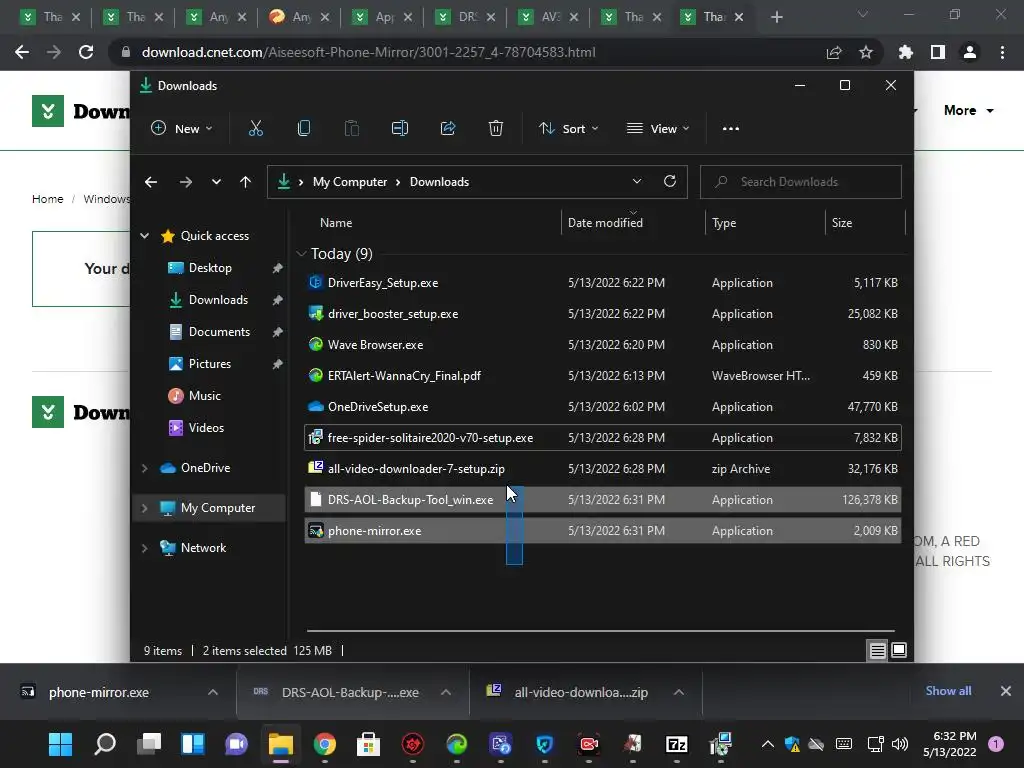Select My Computer in navigation pane
The width and height of the screenshot is (1024, 768).
click(x=217, y=507)
